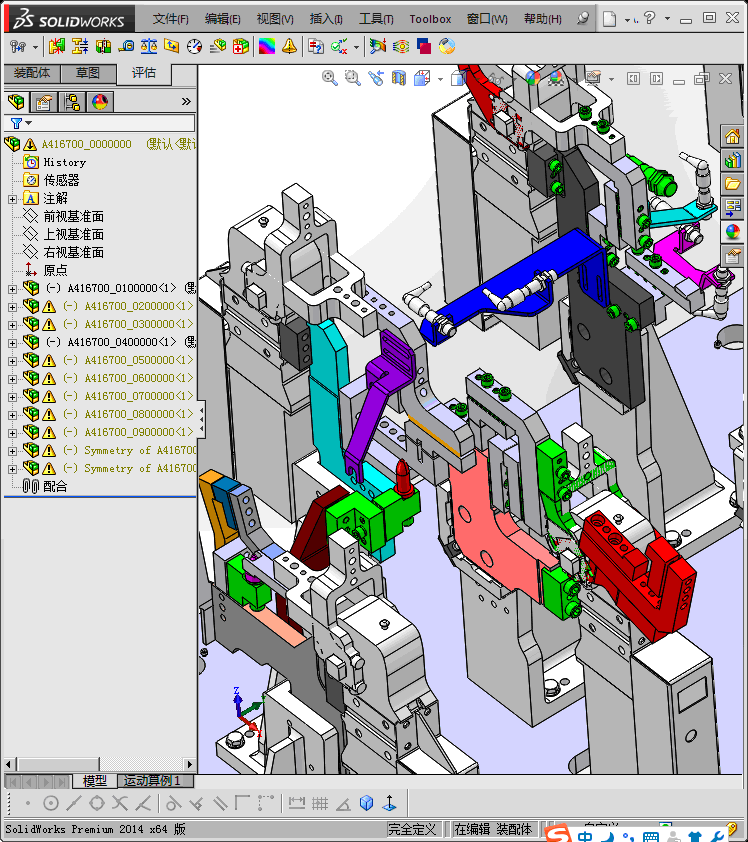Expand the A416700_0100000<1> component
This screenshot has width=748, height=842.
point(12,289)
